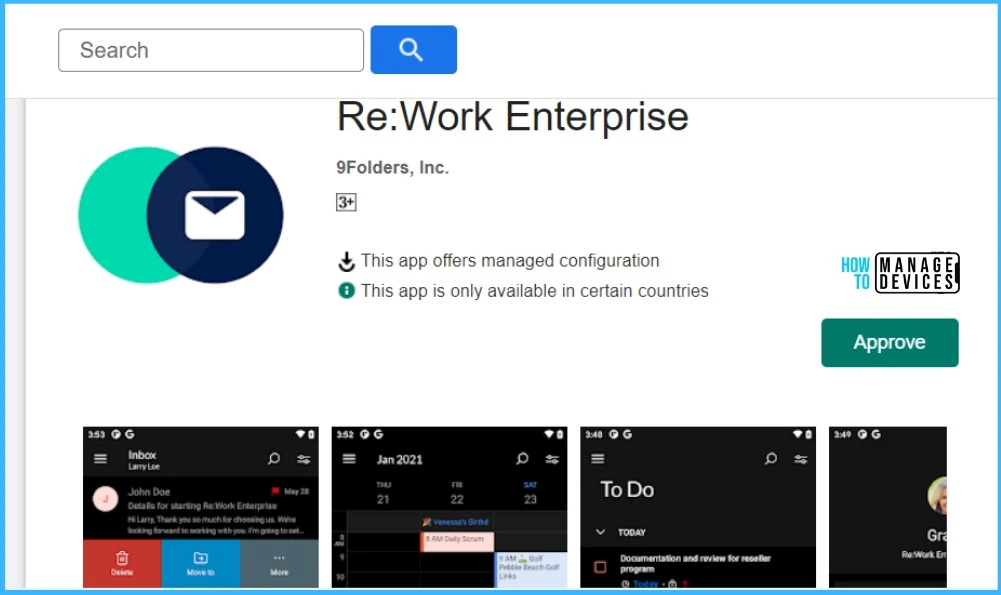This screenshot has height=595, width=1001.
Task: Click hamburger menu in Inbox screenshot
Action: pos(100,459)
